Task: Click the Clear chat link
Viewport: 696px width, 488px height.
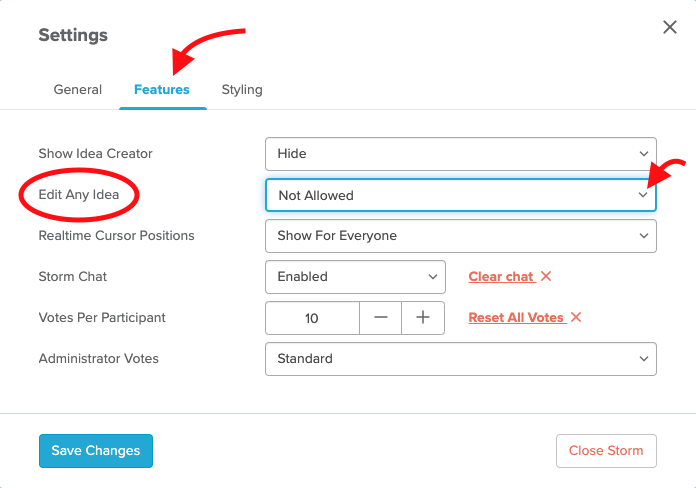Action: click(x=501, y=277)
